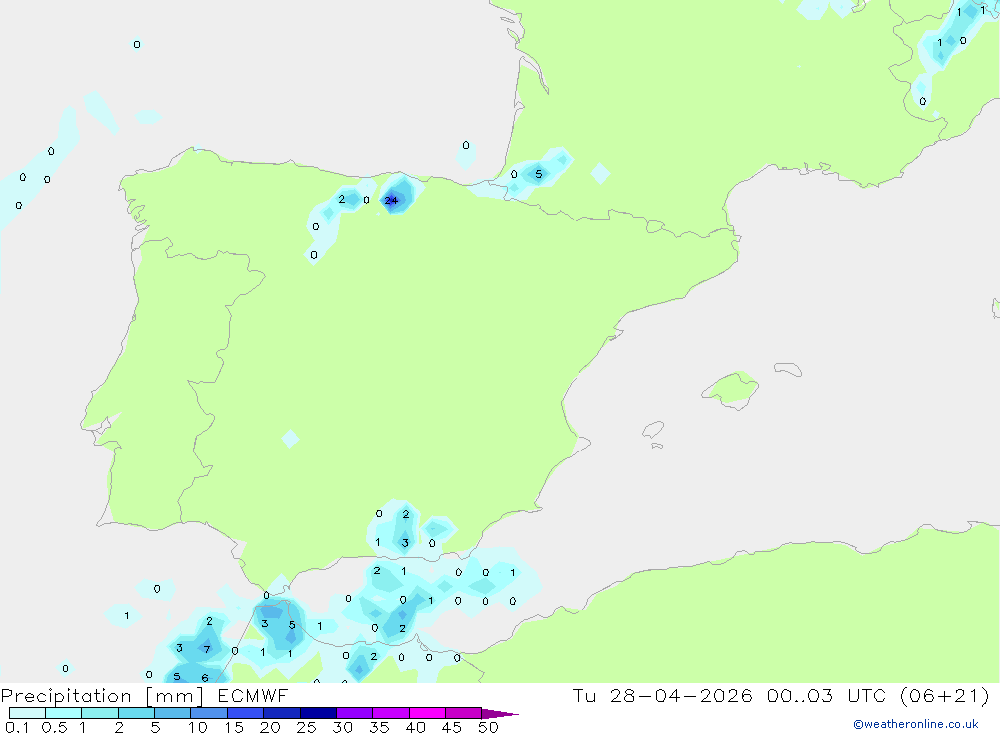This screenshot has width=1000, height=733.
Task: Click the legend label '20'
Action: click(x=270, y=727)
